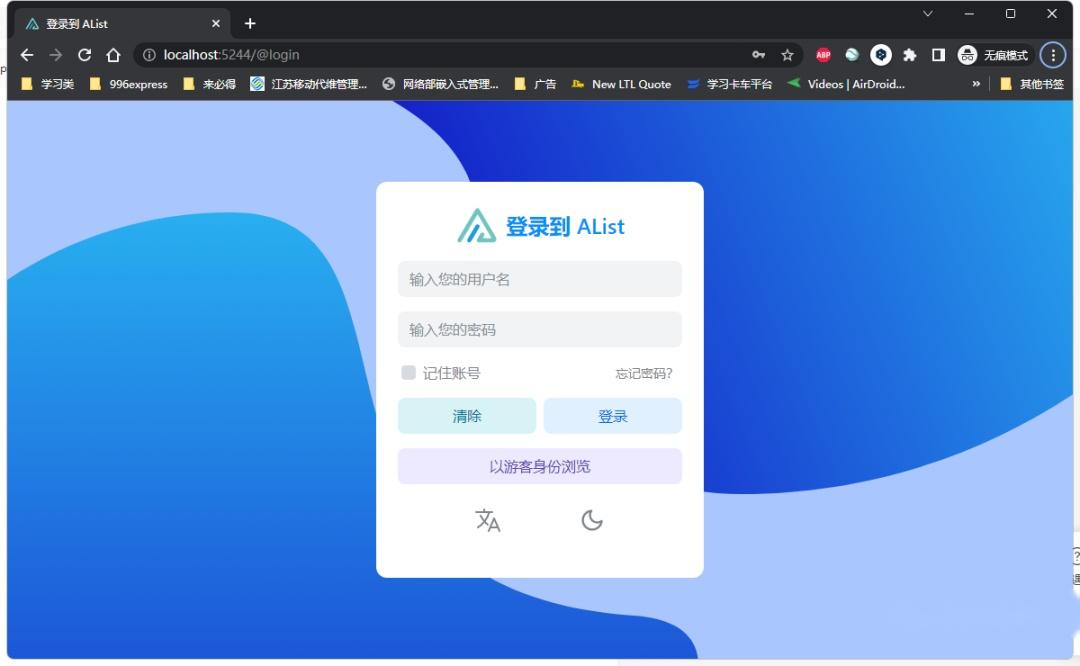This screenshot has height=666, width=1080.
Task: Open the Extensions puzzle piece menu
Action: pos(910,55)
